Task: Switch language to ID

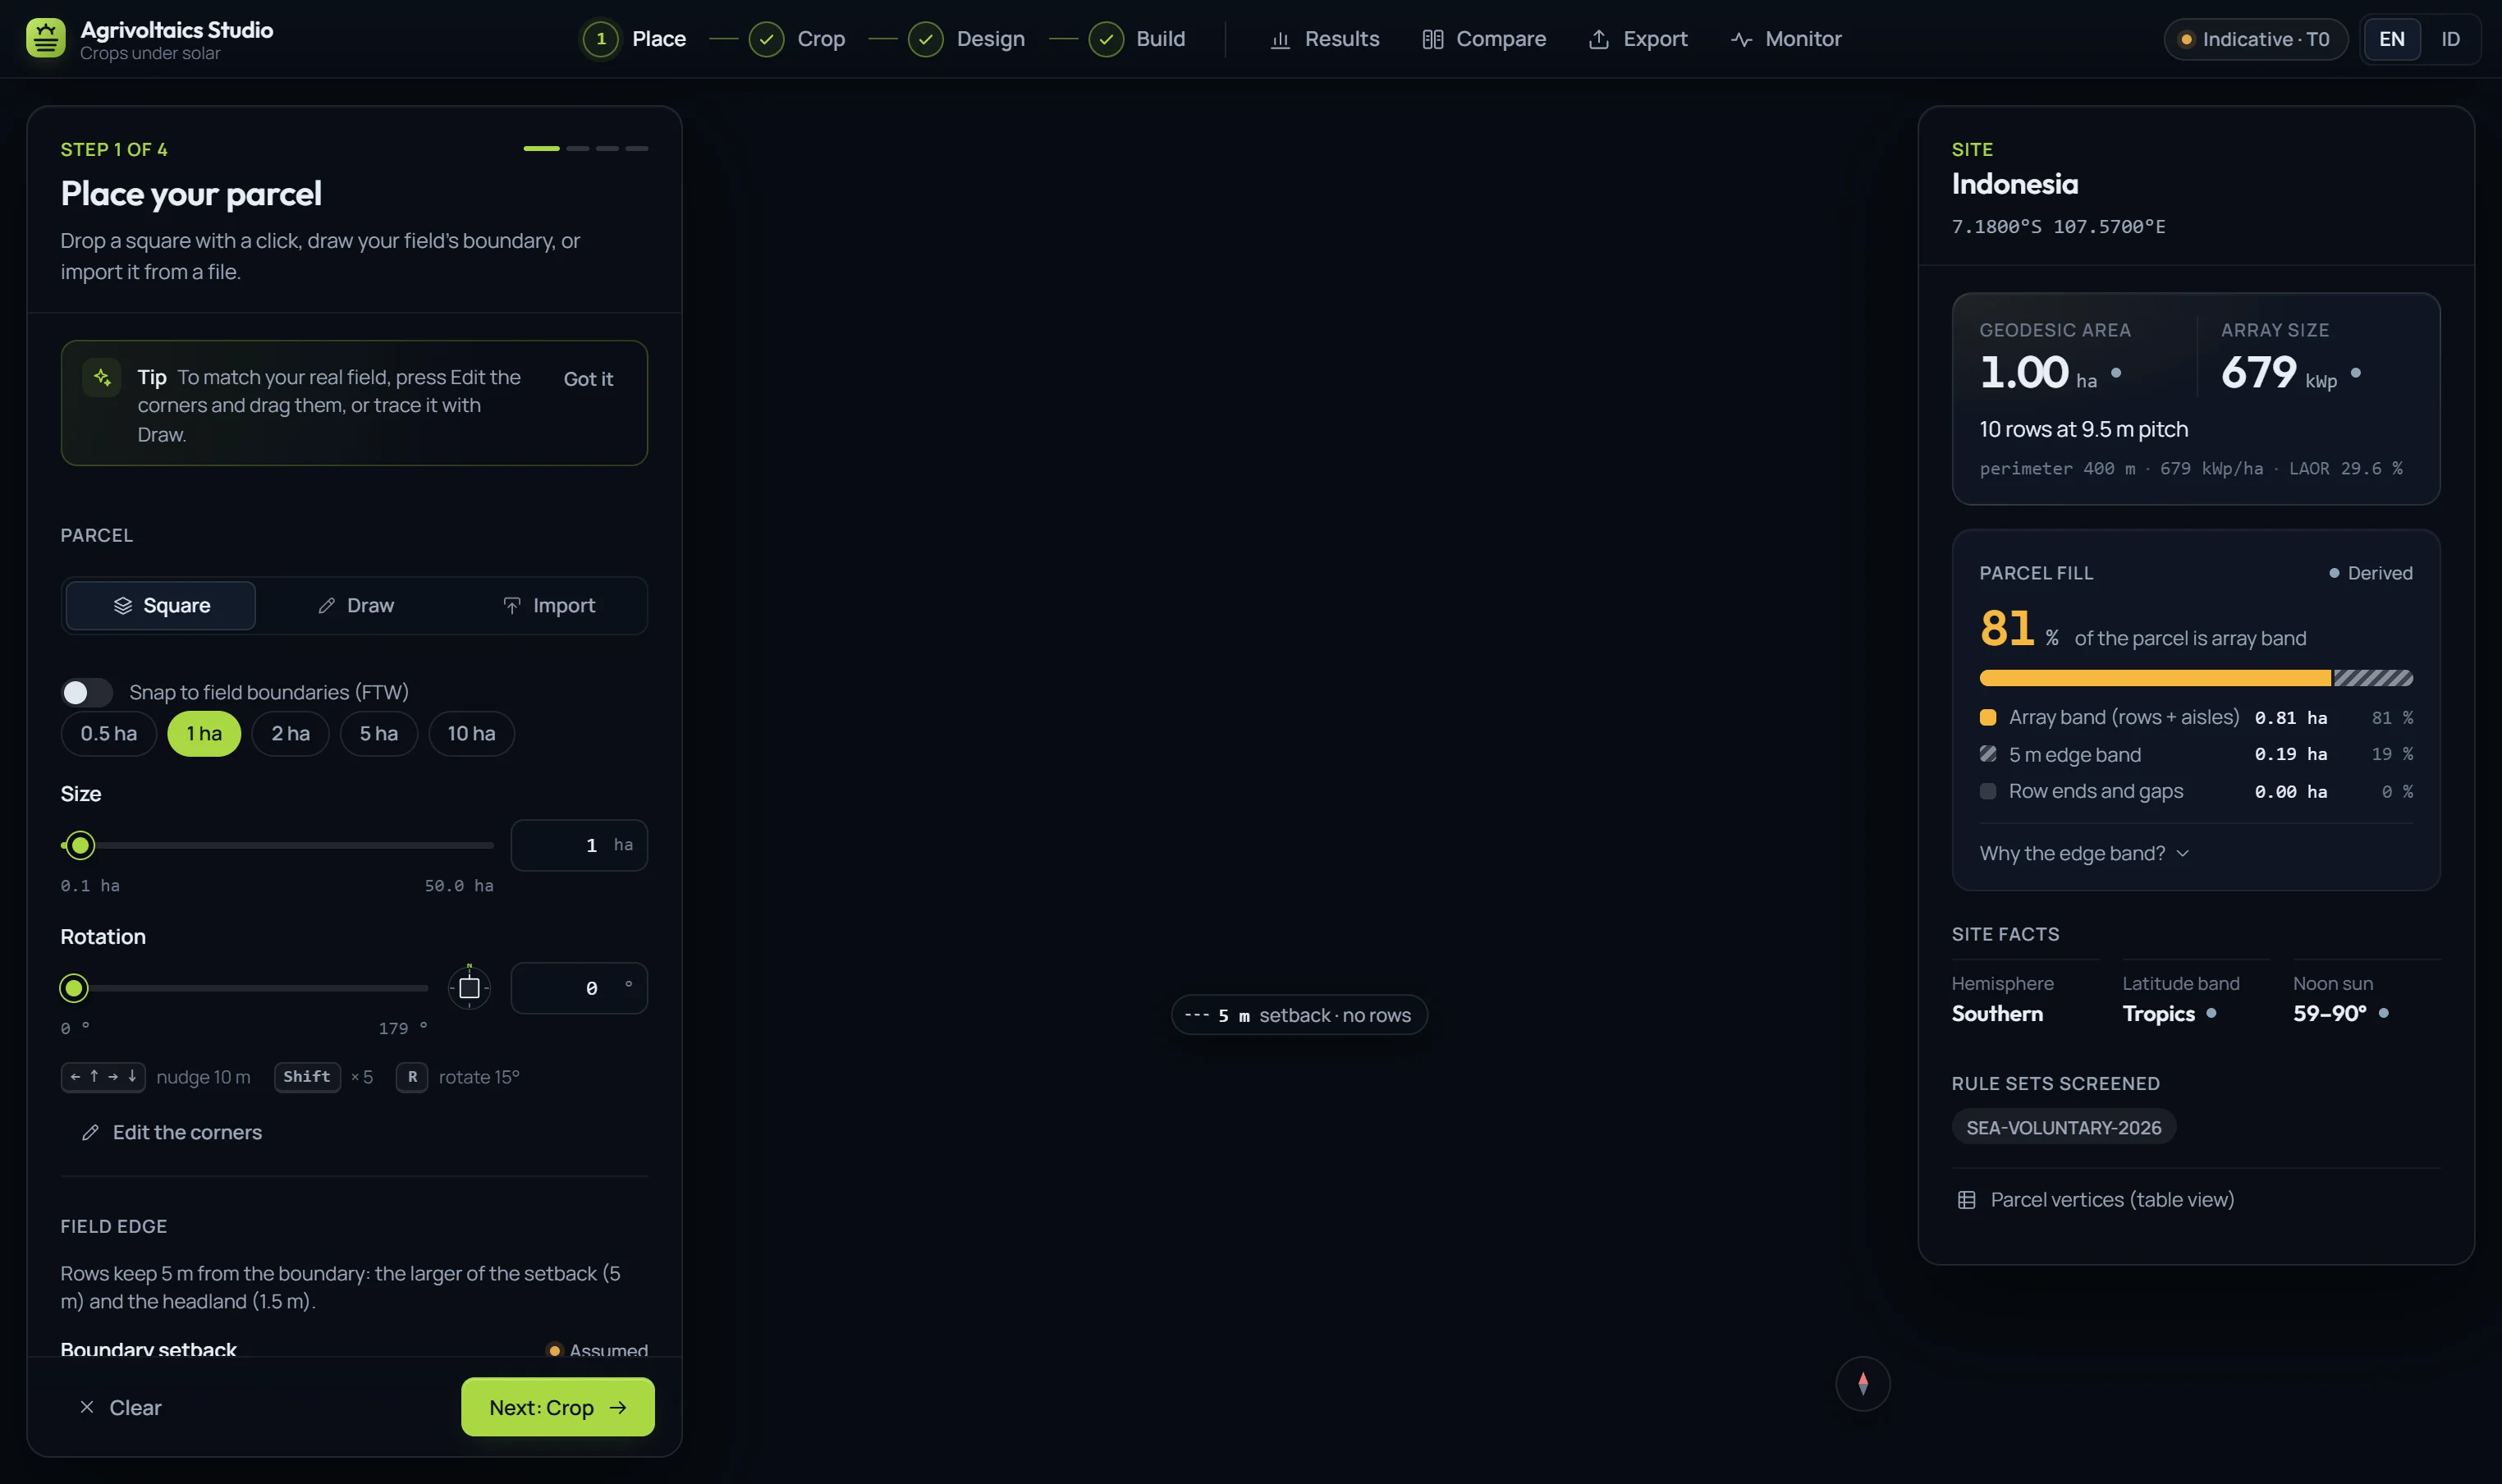Action: coord(2450,39)
